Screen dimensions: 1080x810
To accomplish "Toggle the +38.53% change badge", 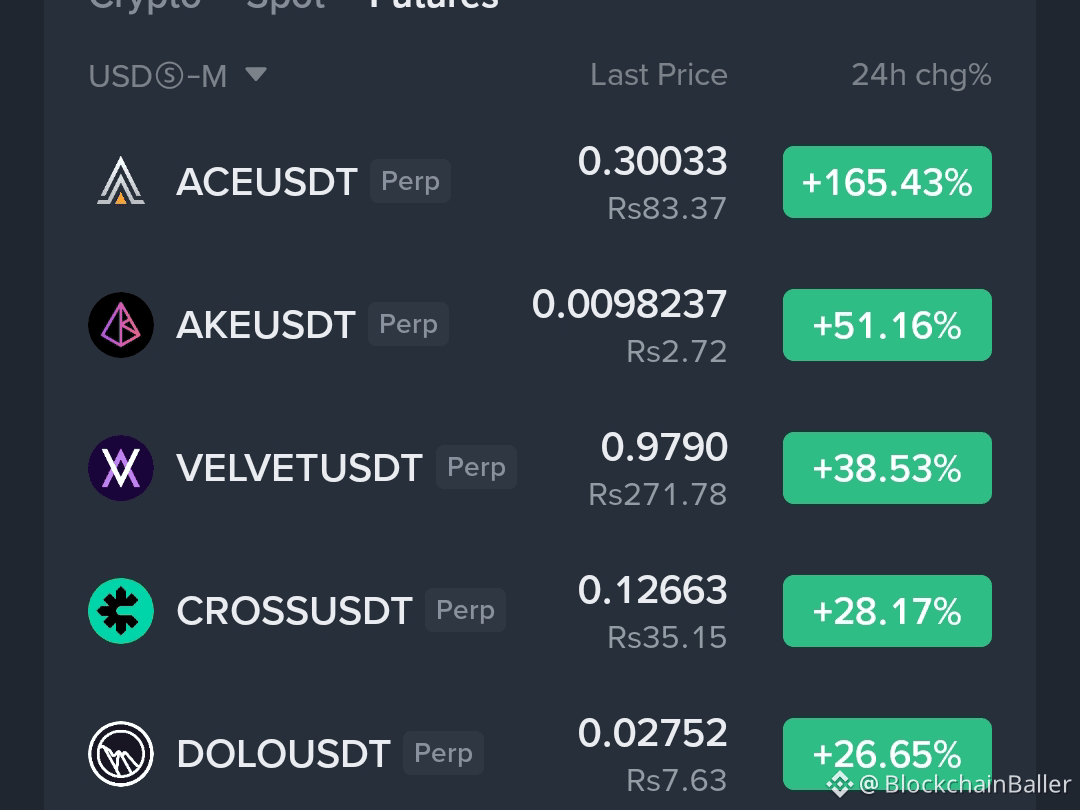I will click(887, 468).
